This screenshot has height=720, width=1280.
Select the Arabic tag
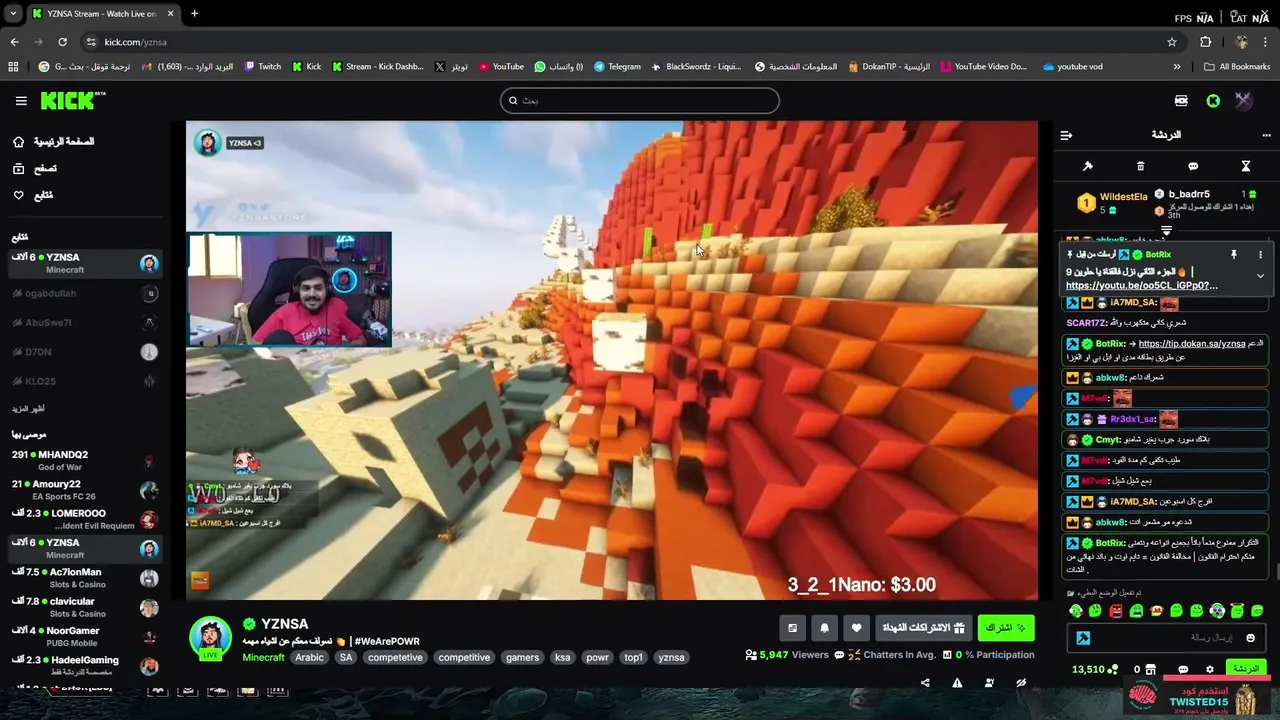pos(309,658)
